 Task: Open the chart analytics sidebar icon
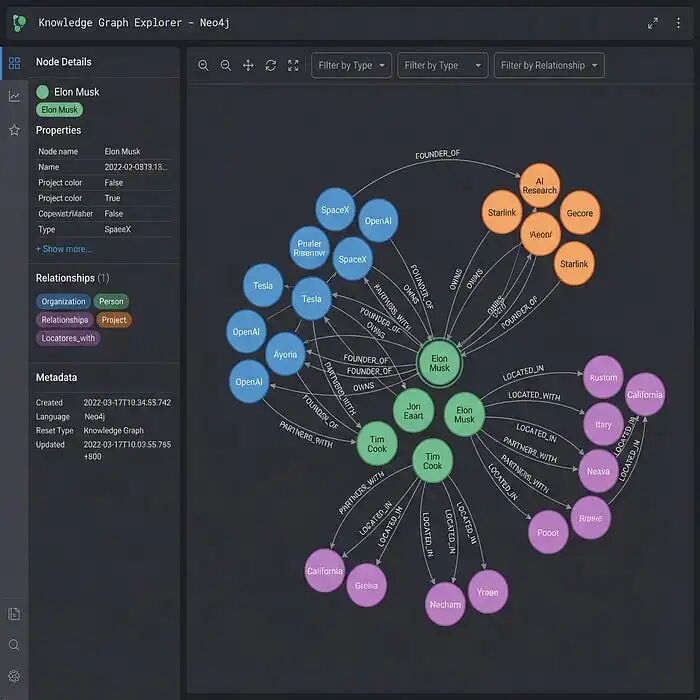click(14, 96)
